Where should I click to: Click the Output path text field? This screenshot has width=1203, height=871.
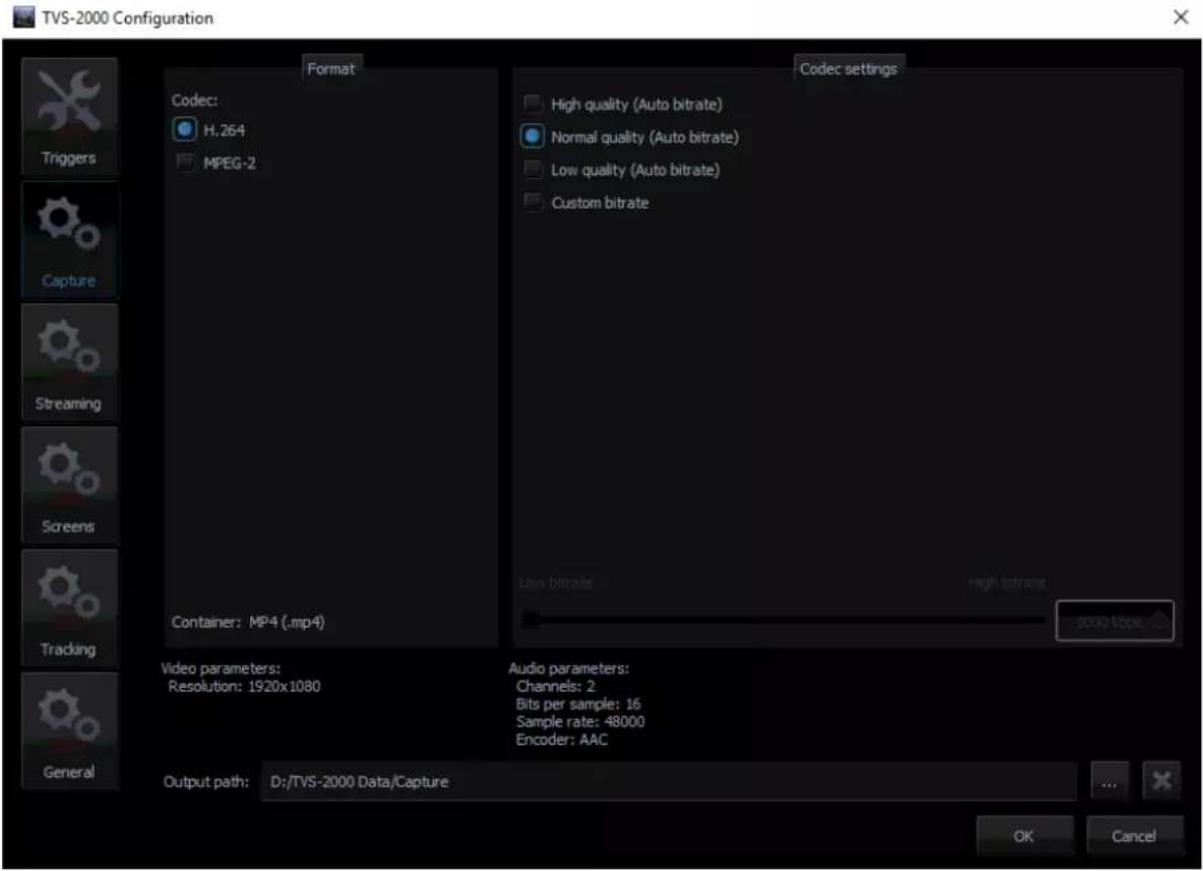pos(669,782)
